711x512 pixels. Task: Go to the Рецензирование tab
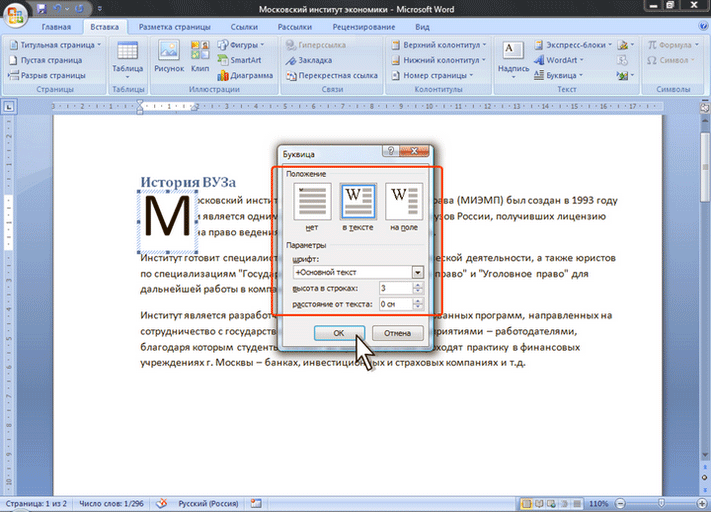coord(364,27)
